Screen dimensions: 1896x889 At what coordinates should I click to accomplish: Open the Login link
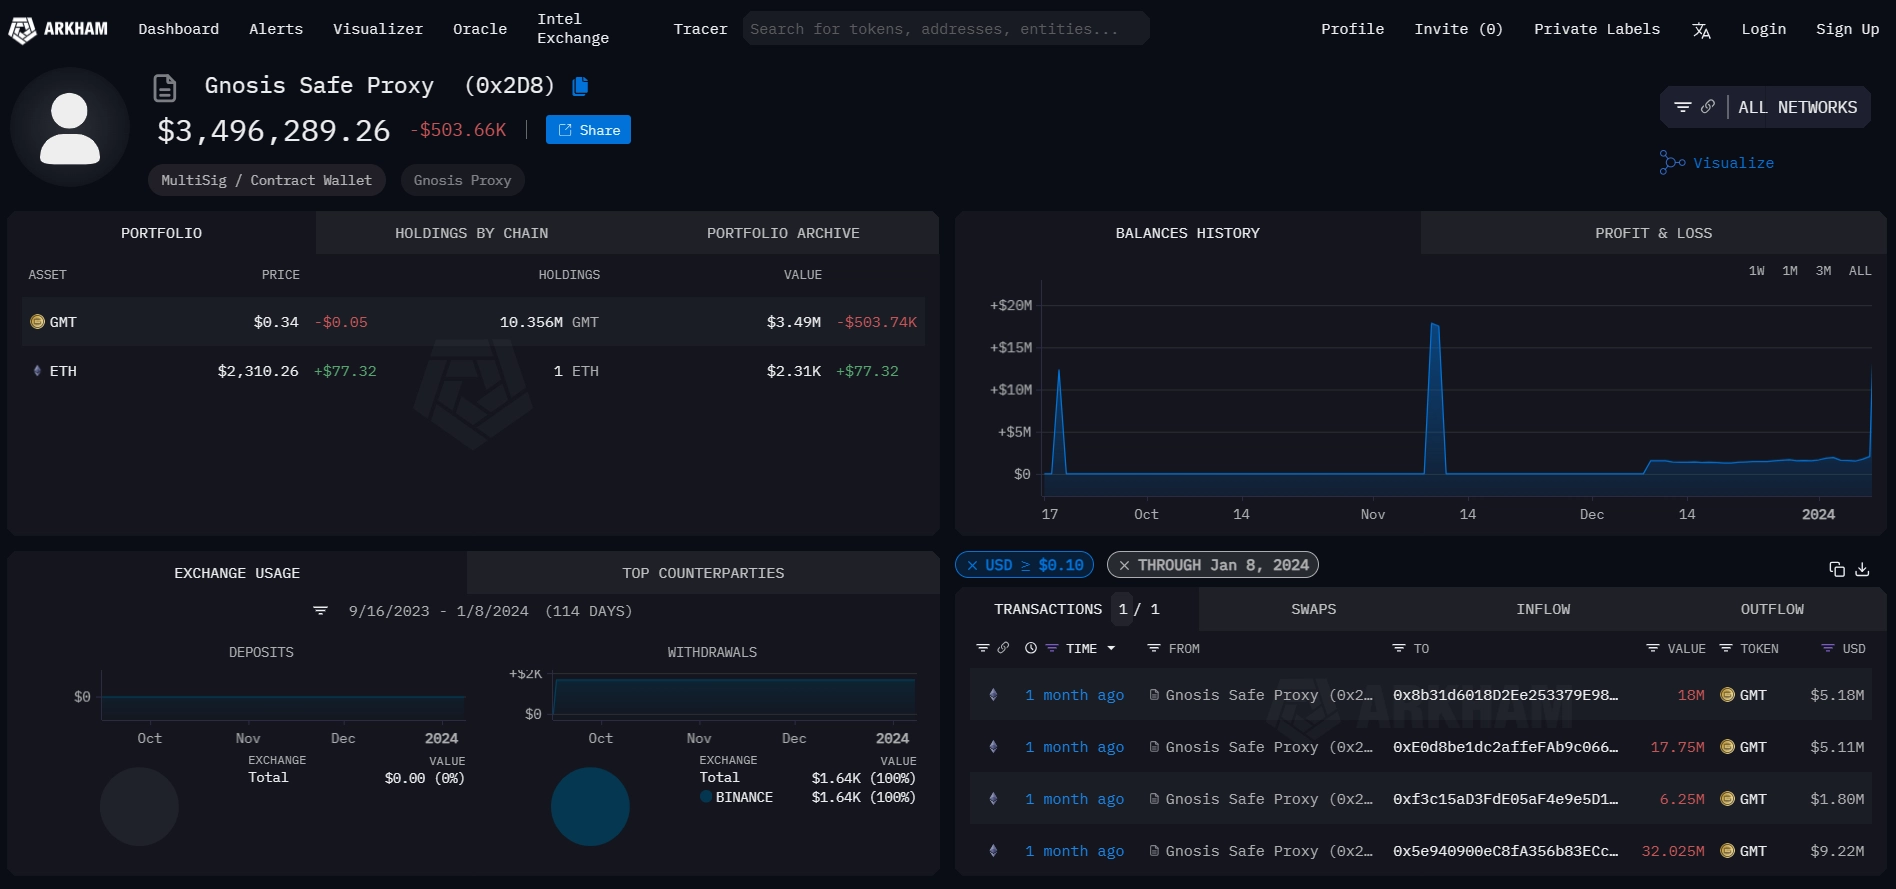click(1763, 29)
